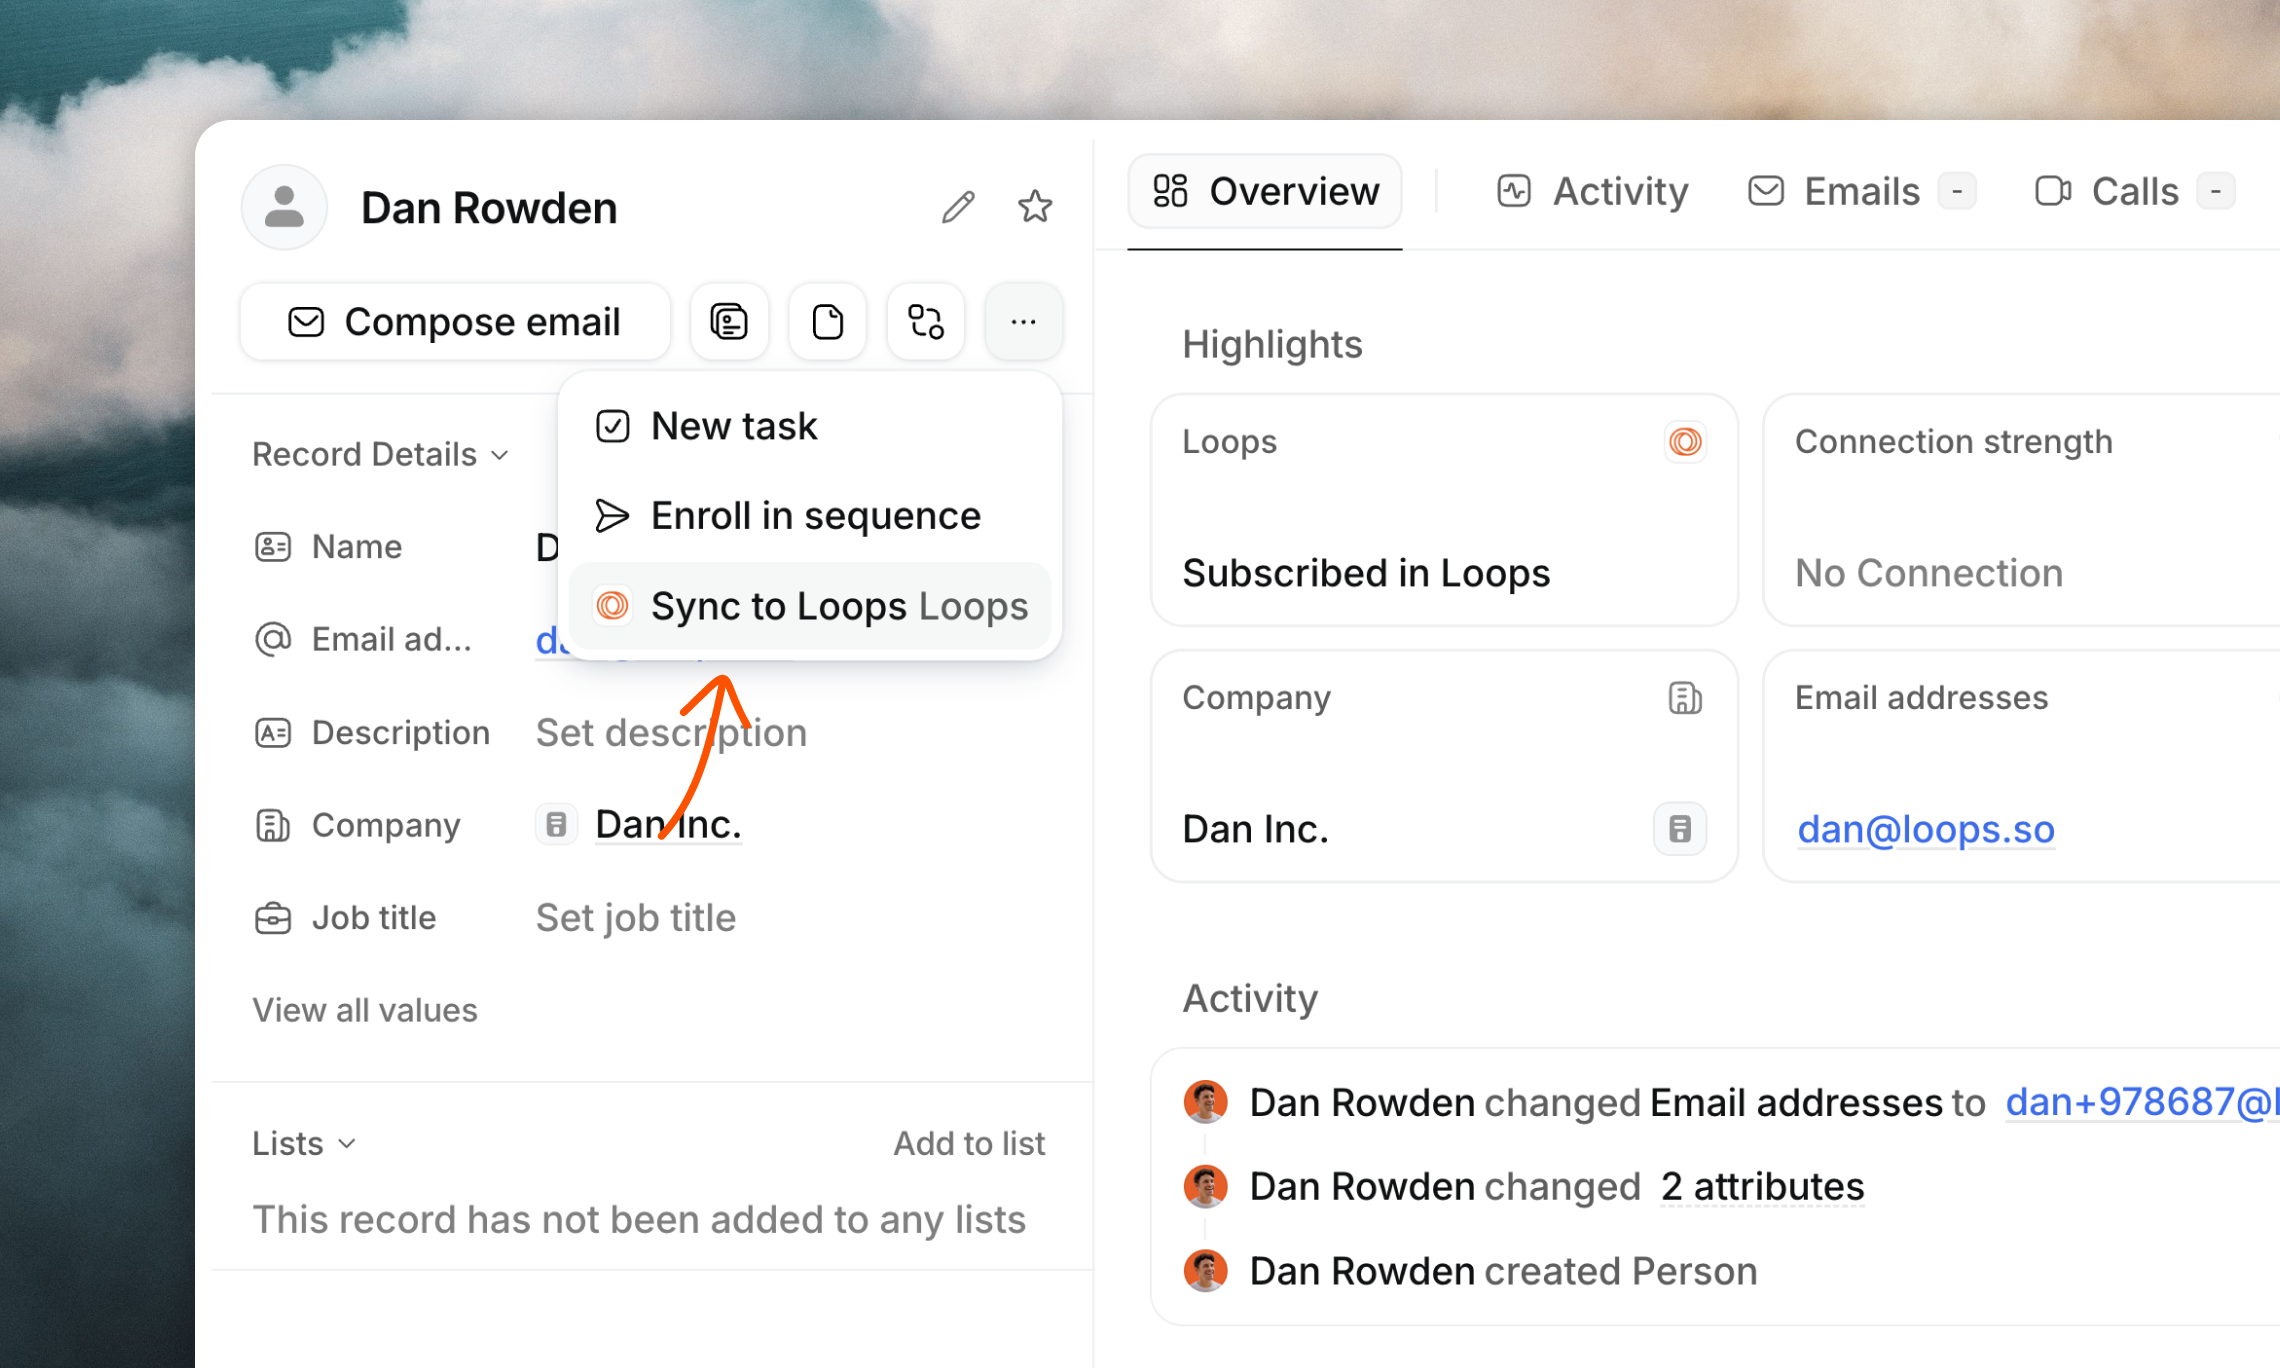This screenshot has height=1368, width=2280.
Task: Click the Dan Inc. avatar icon in Company card
Action: coord(1680,829)
